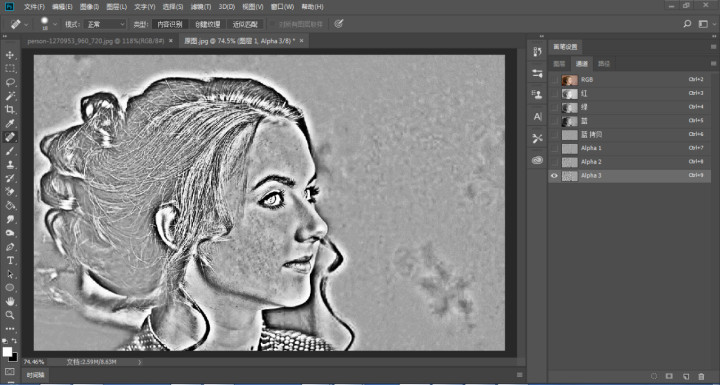The height and width of the screenshot is (385, 720).
Task: Select 近似匹配 type button
Action: click(245, 24)
